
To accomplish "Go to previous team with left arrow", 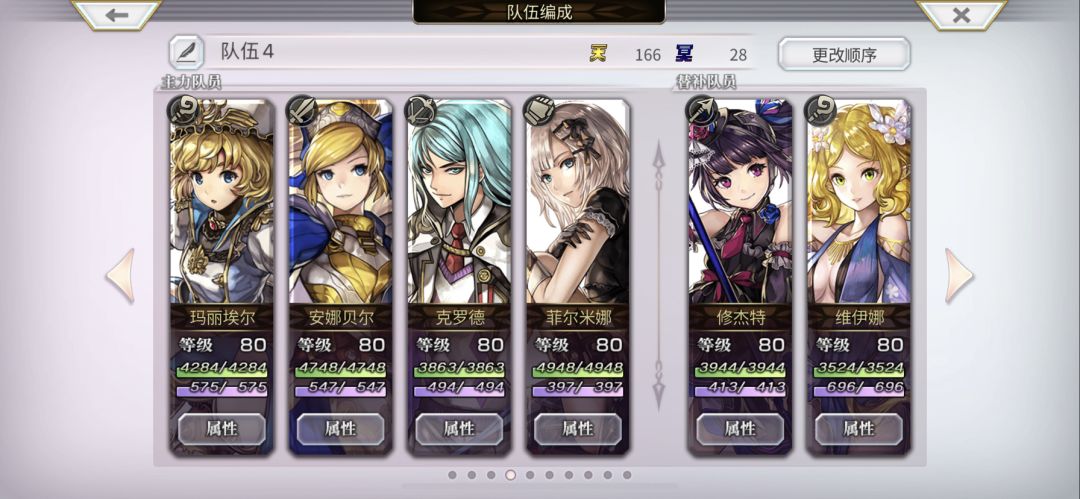I will tap(121, 276).
